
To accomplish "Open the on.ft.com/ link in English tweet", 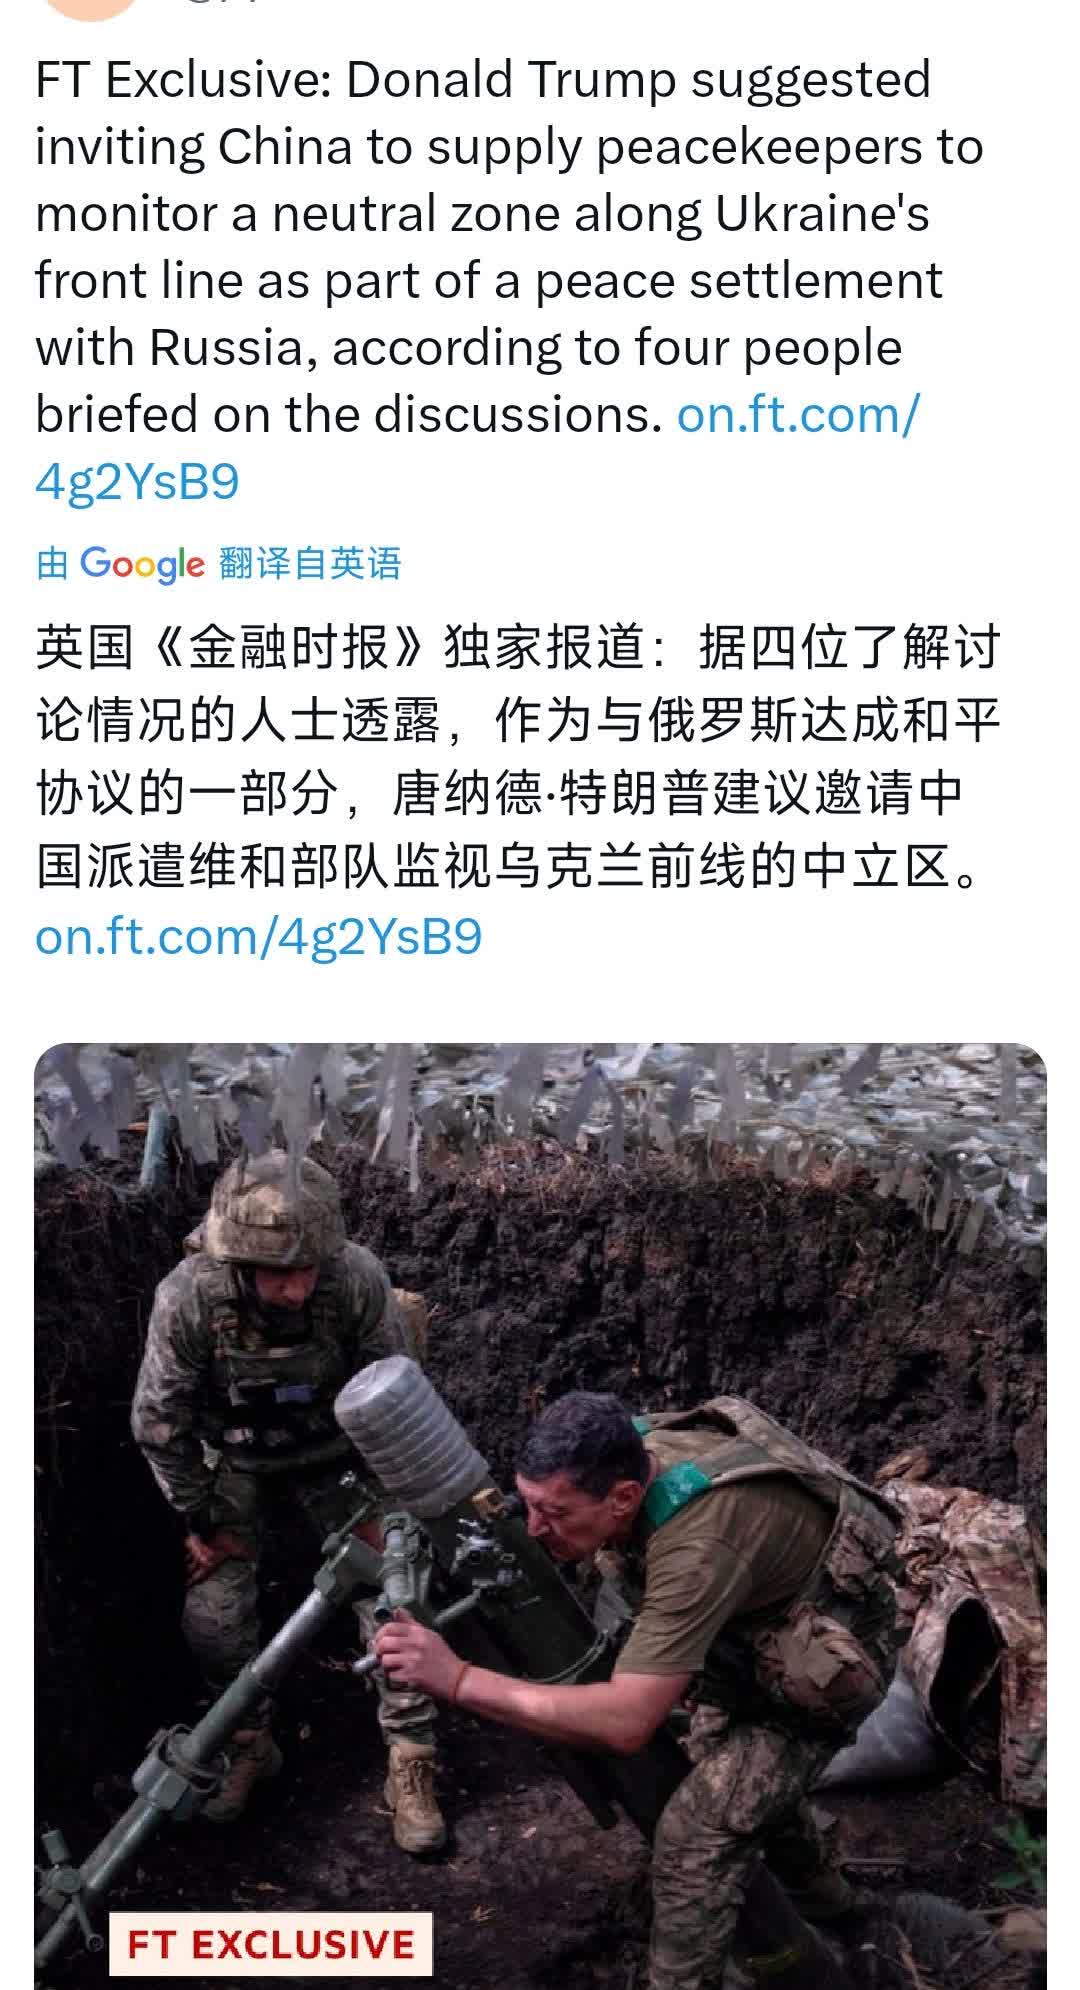I will coord(797,413).
